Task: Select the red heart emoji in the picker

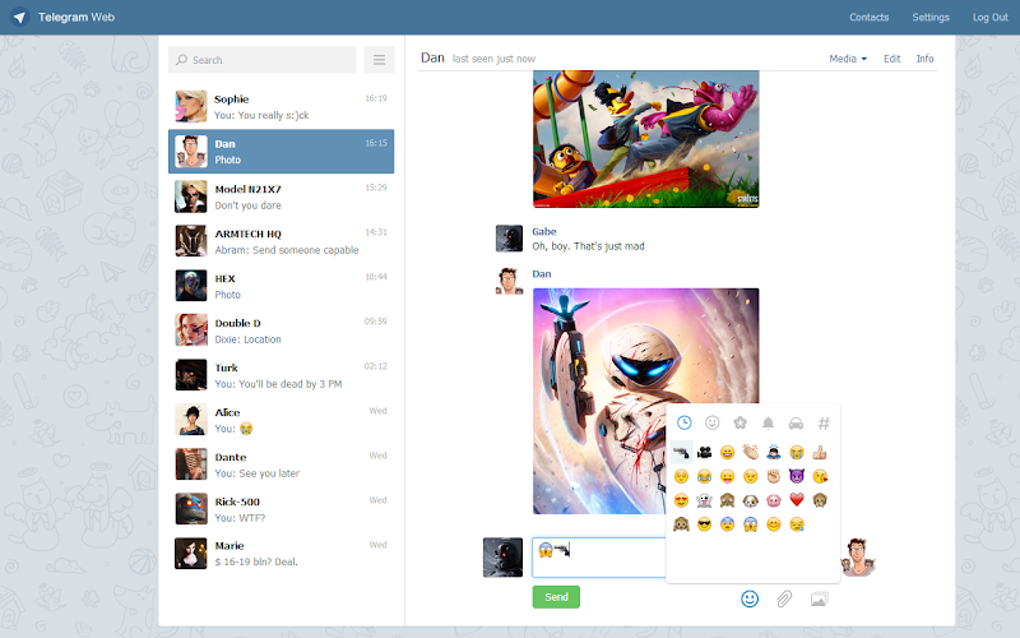Action: pyautogui.click(x=796, y=499)
